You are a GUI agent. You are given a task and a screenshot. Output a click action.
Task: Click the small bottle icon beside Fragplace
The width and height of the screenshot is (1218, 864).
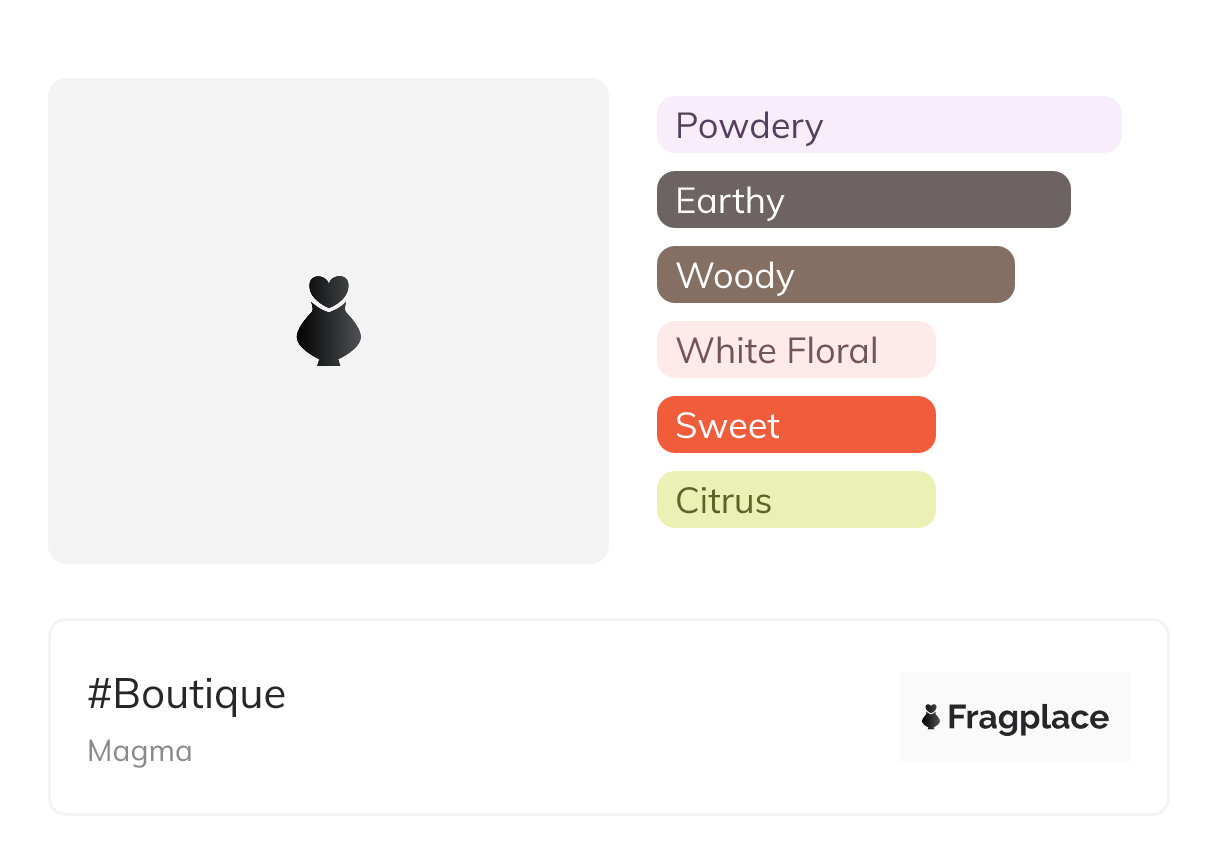click(x=931, y=717)
